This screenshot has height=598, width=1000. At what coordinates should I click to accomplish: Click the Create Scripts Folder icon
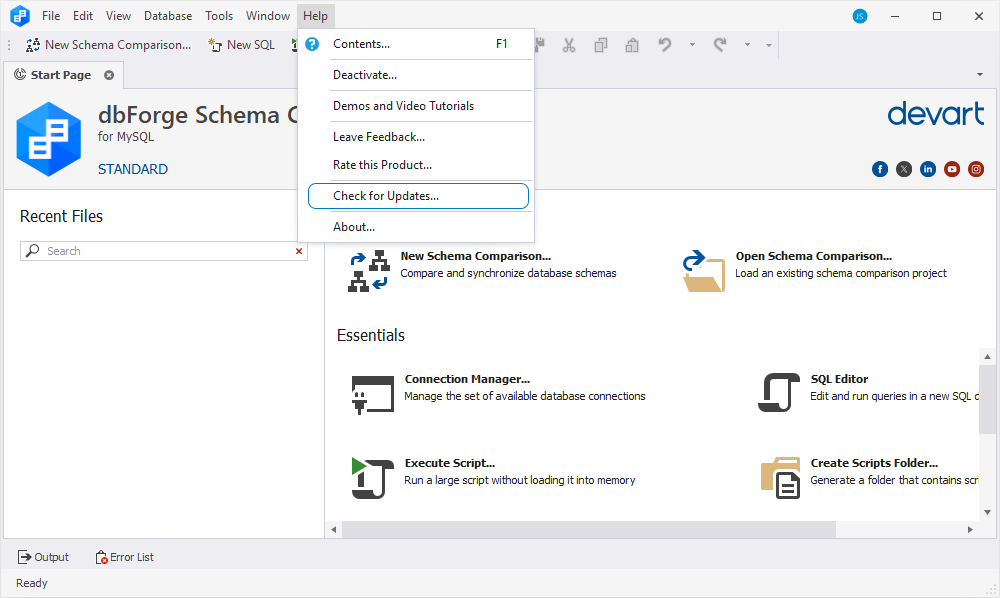(x=781, y=478)
